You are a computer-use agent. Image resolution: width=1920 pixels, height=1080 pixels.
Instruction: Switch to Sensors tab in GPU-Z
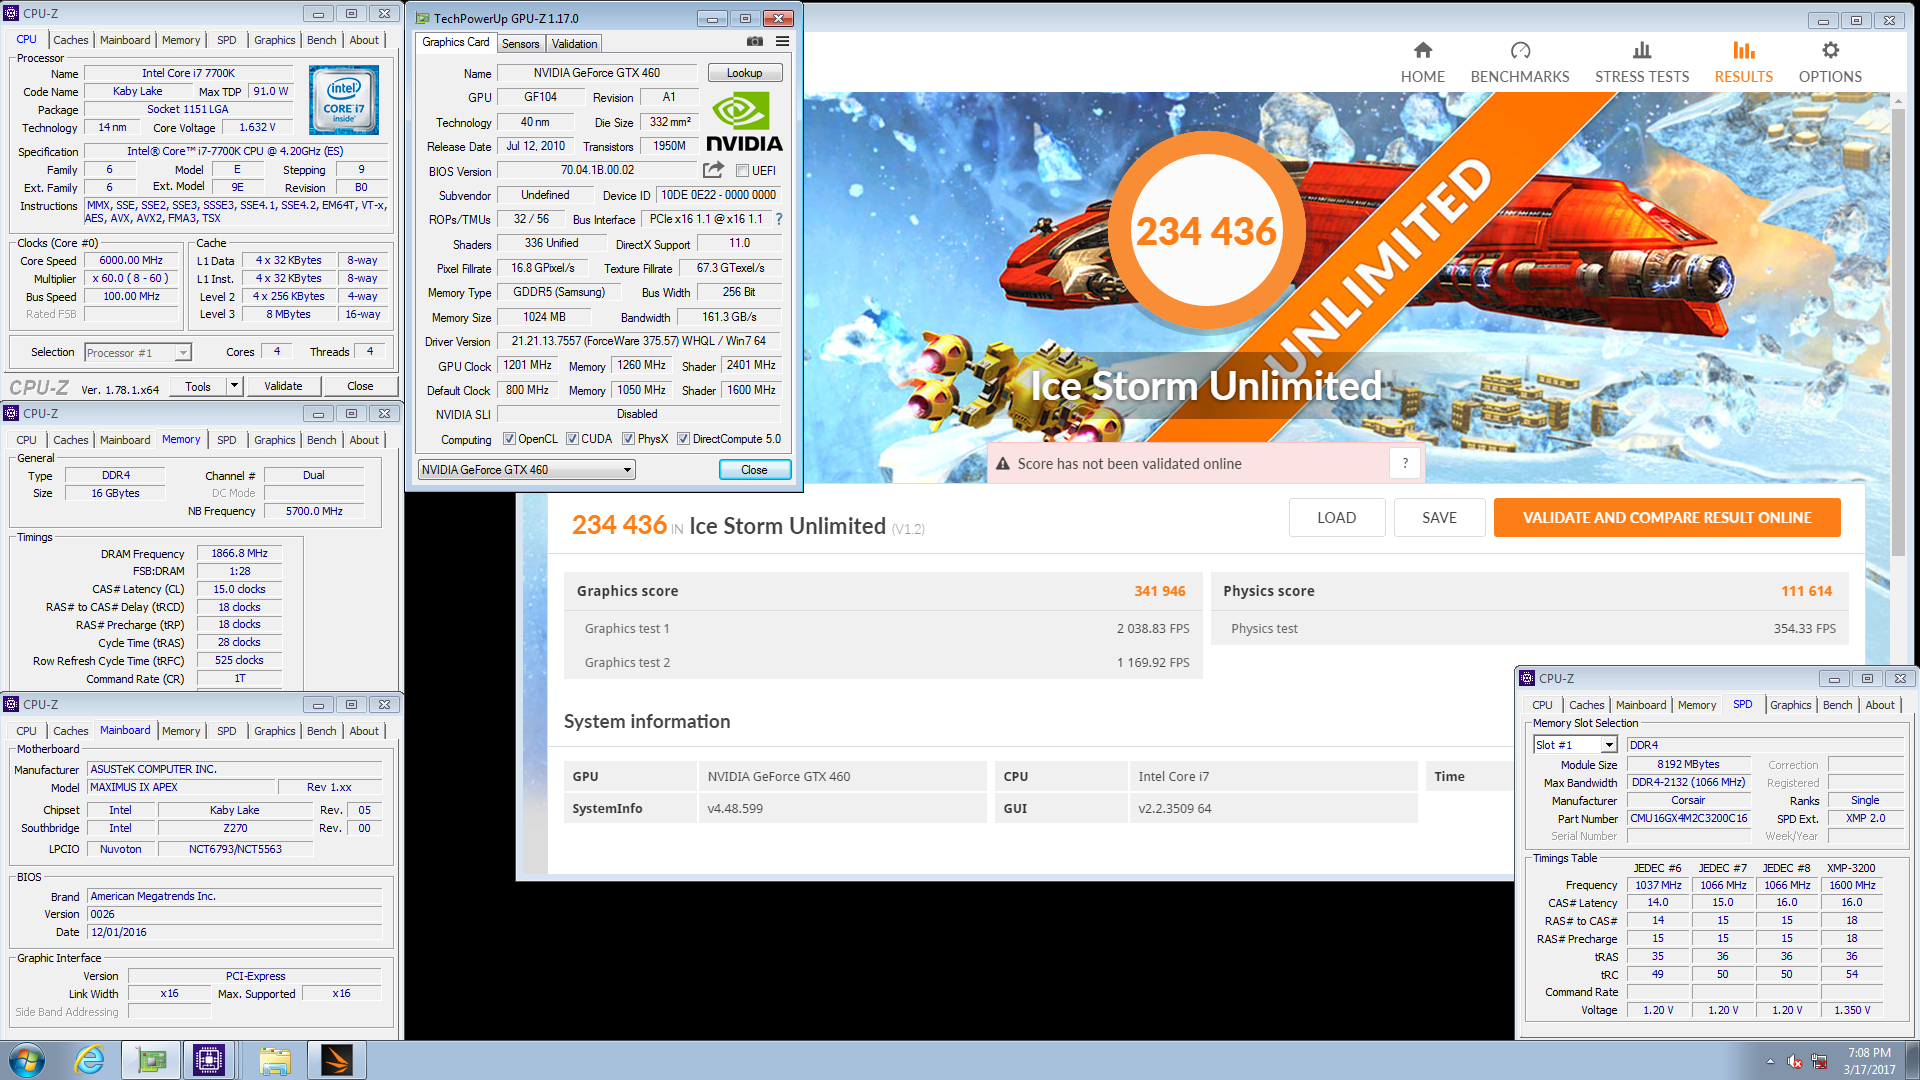[520, 44]
